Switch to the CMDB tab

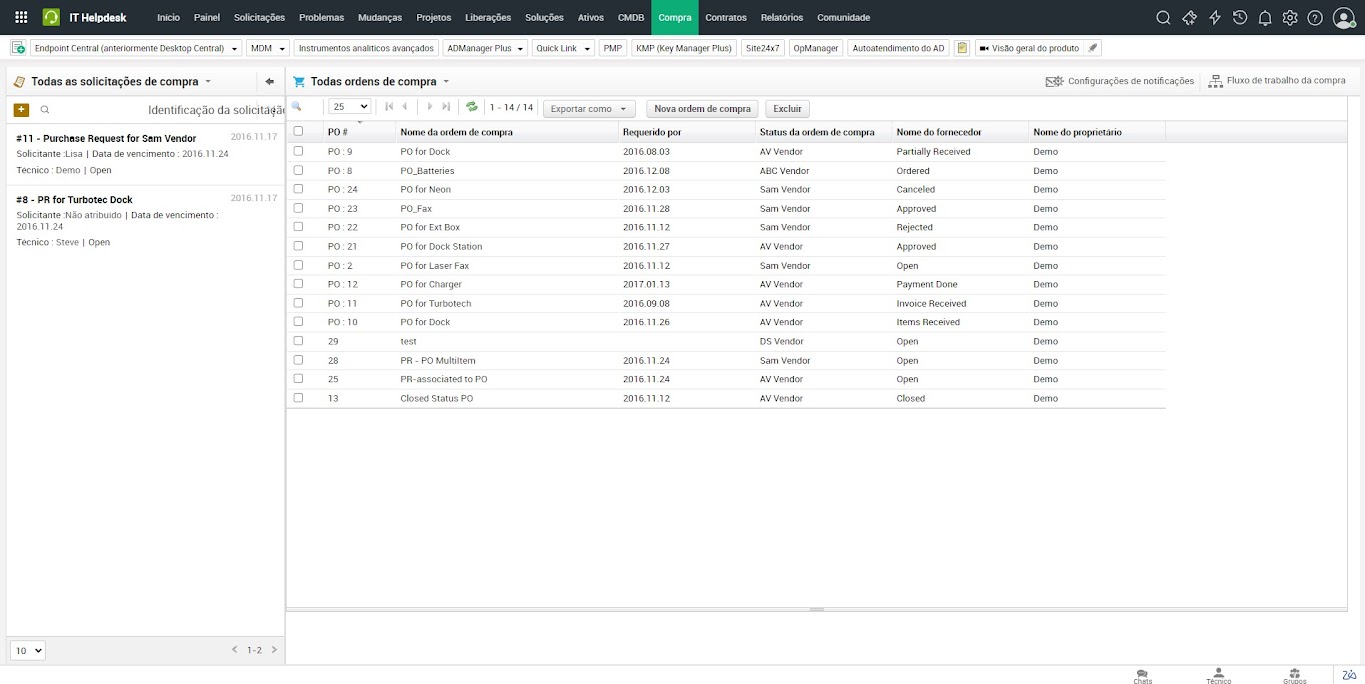[x=631, y=17]
